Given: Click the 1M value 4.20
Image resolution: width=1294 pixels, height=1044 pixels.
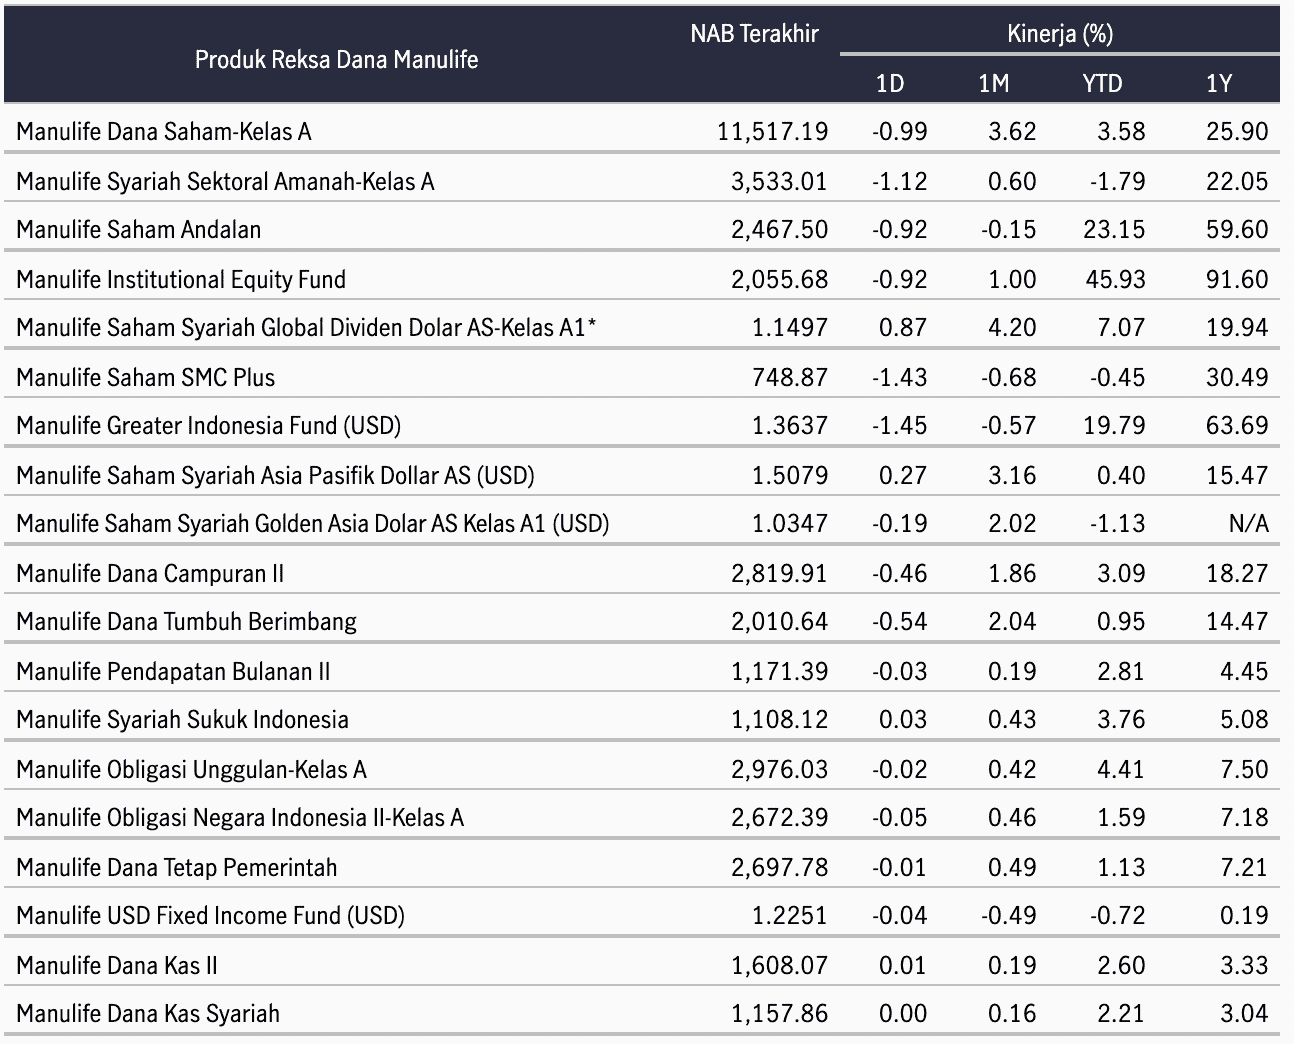Looking at the screenshot, I should pos(1012,327).
